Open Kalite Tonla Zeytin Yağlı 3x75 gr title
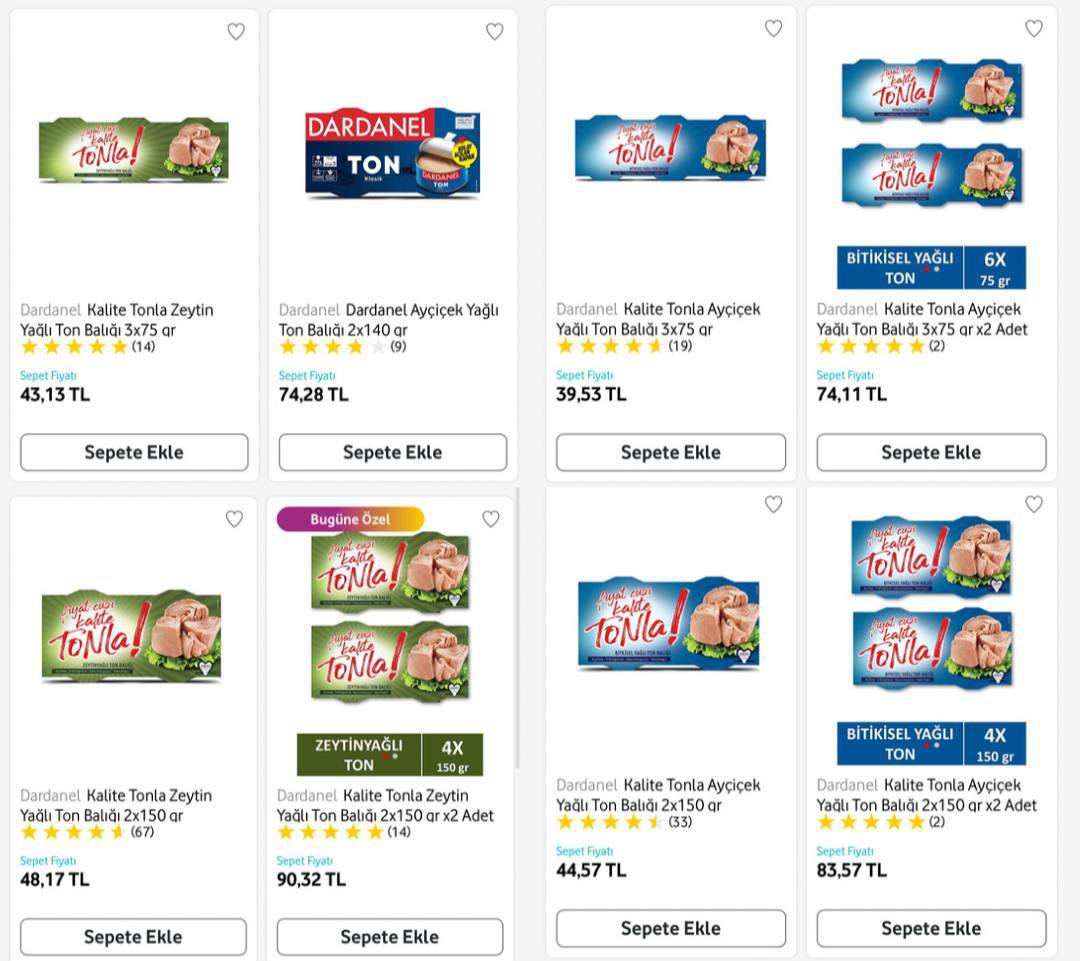This screenshot has height=961, width=1080. pos(117,319)
